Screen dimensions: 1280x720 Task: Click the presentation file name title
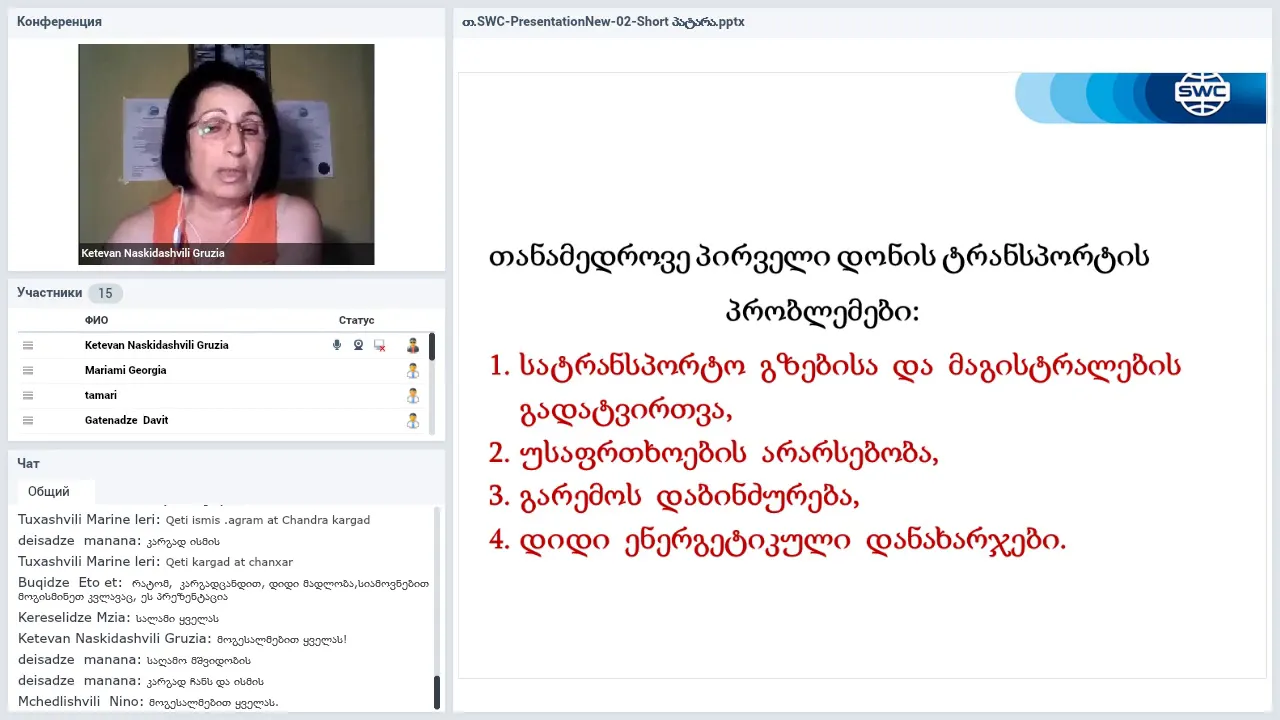603,22
